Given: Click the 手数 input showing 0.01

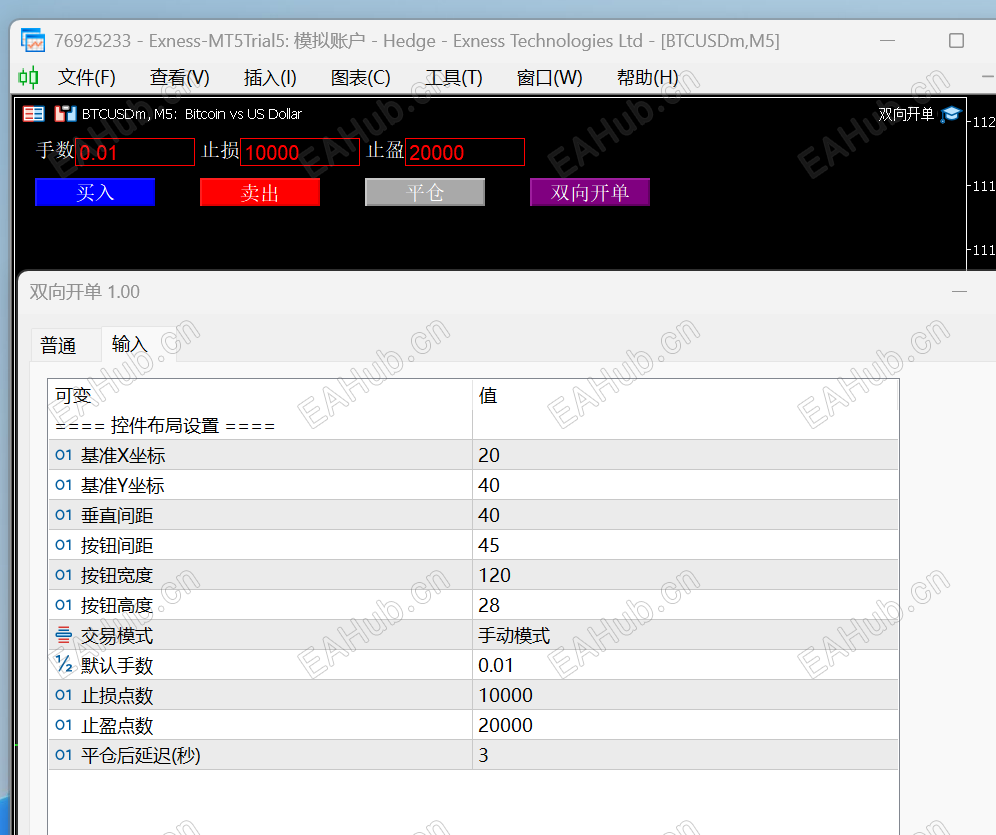Looking at the screenshot, I should coord(135,151).
